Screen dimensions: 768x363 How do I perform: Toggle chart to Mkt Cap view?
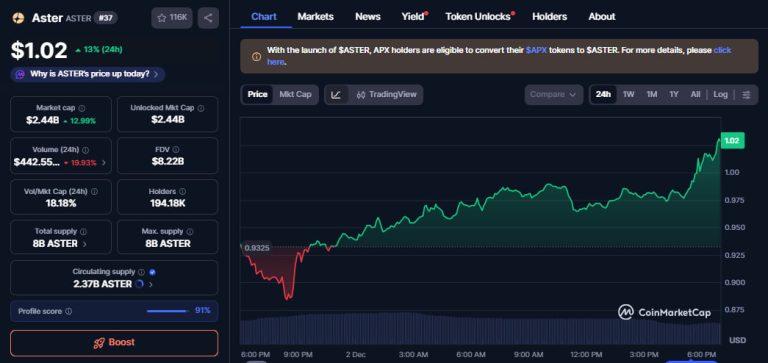click(295, 95)
